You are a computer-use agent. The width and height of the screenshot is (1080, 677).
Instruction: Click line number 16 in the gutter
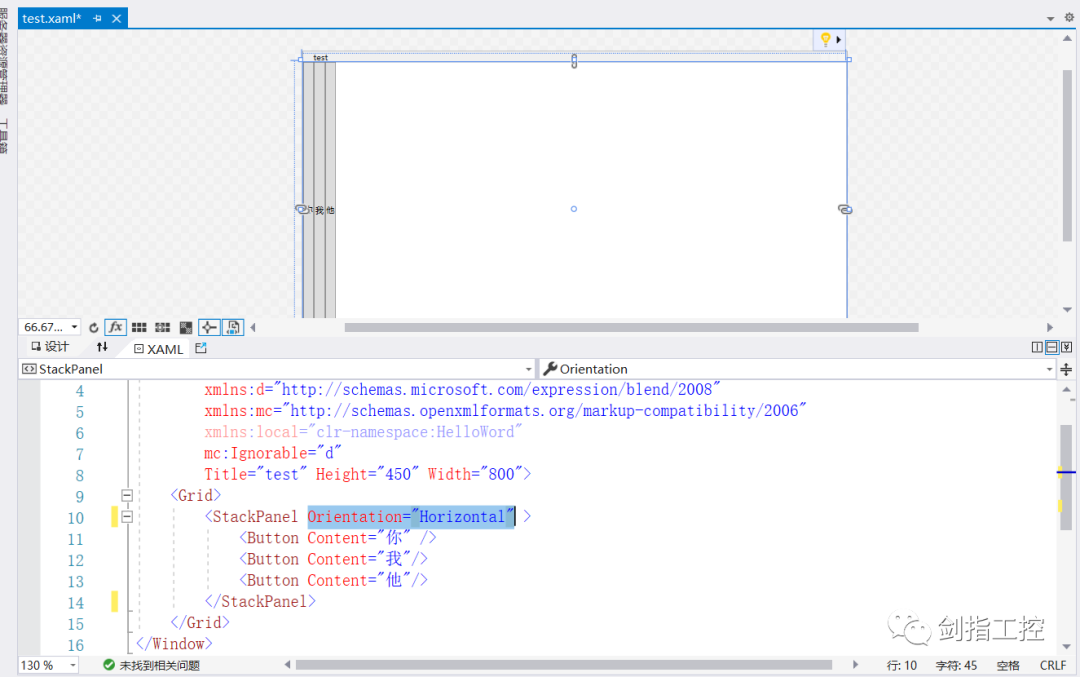tap(76, 645)
